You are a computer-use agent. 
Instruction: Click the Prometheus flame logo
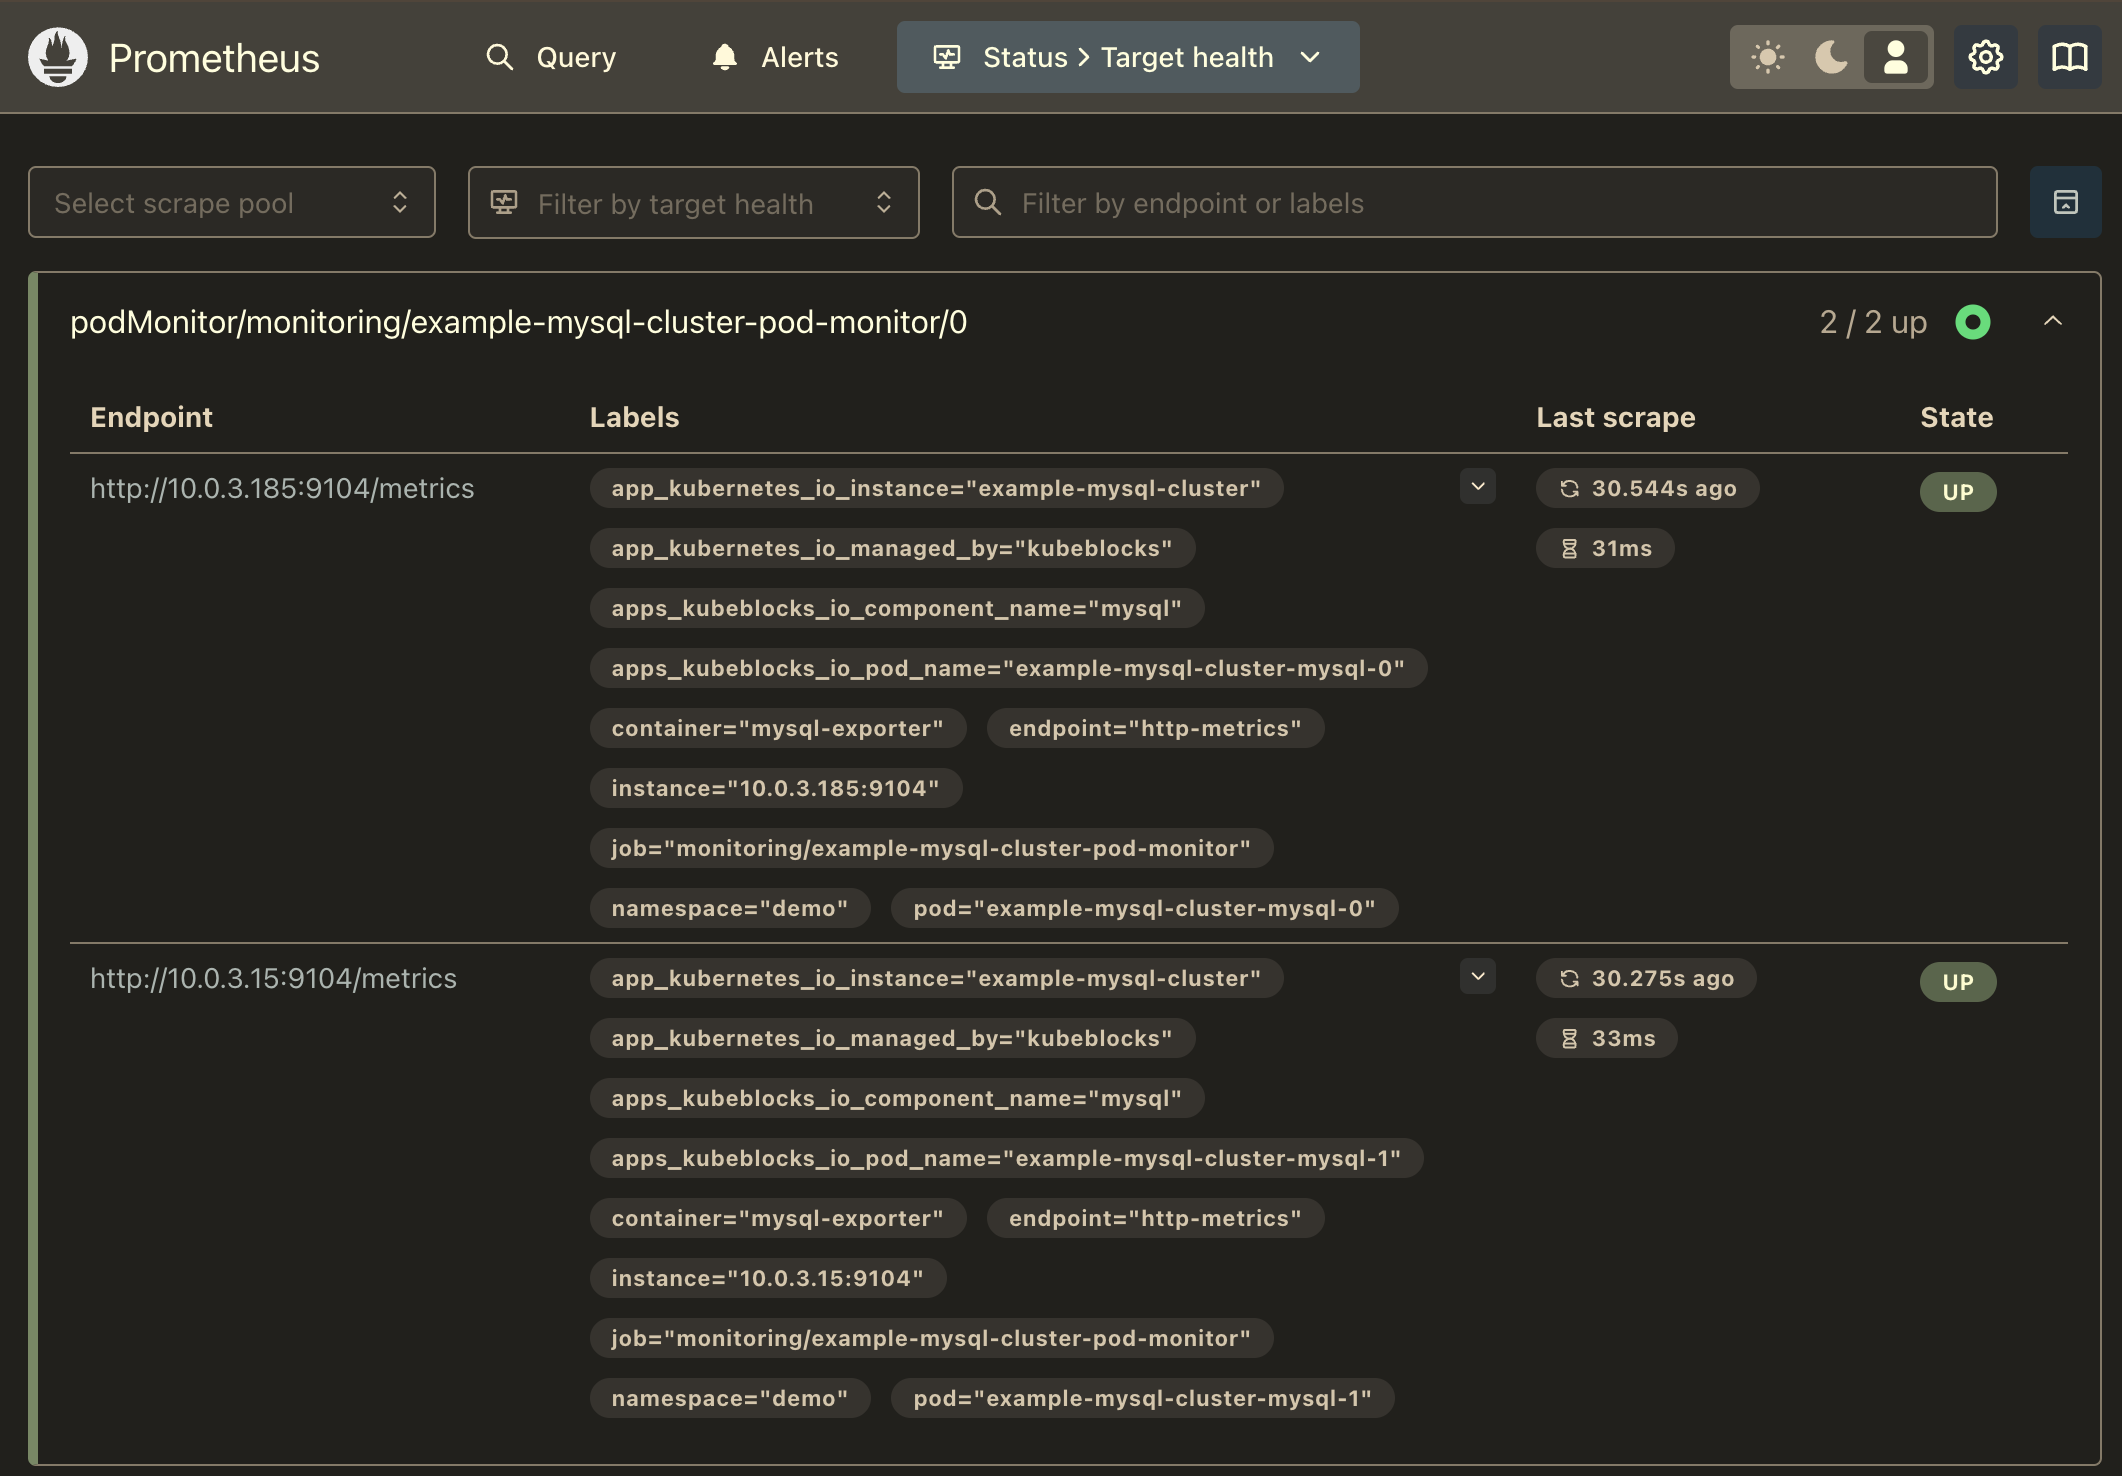pos(58,57)
